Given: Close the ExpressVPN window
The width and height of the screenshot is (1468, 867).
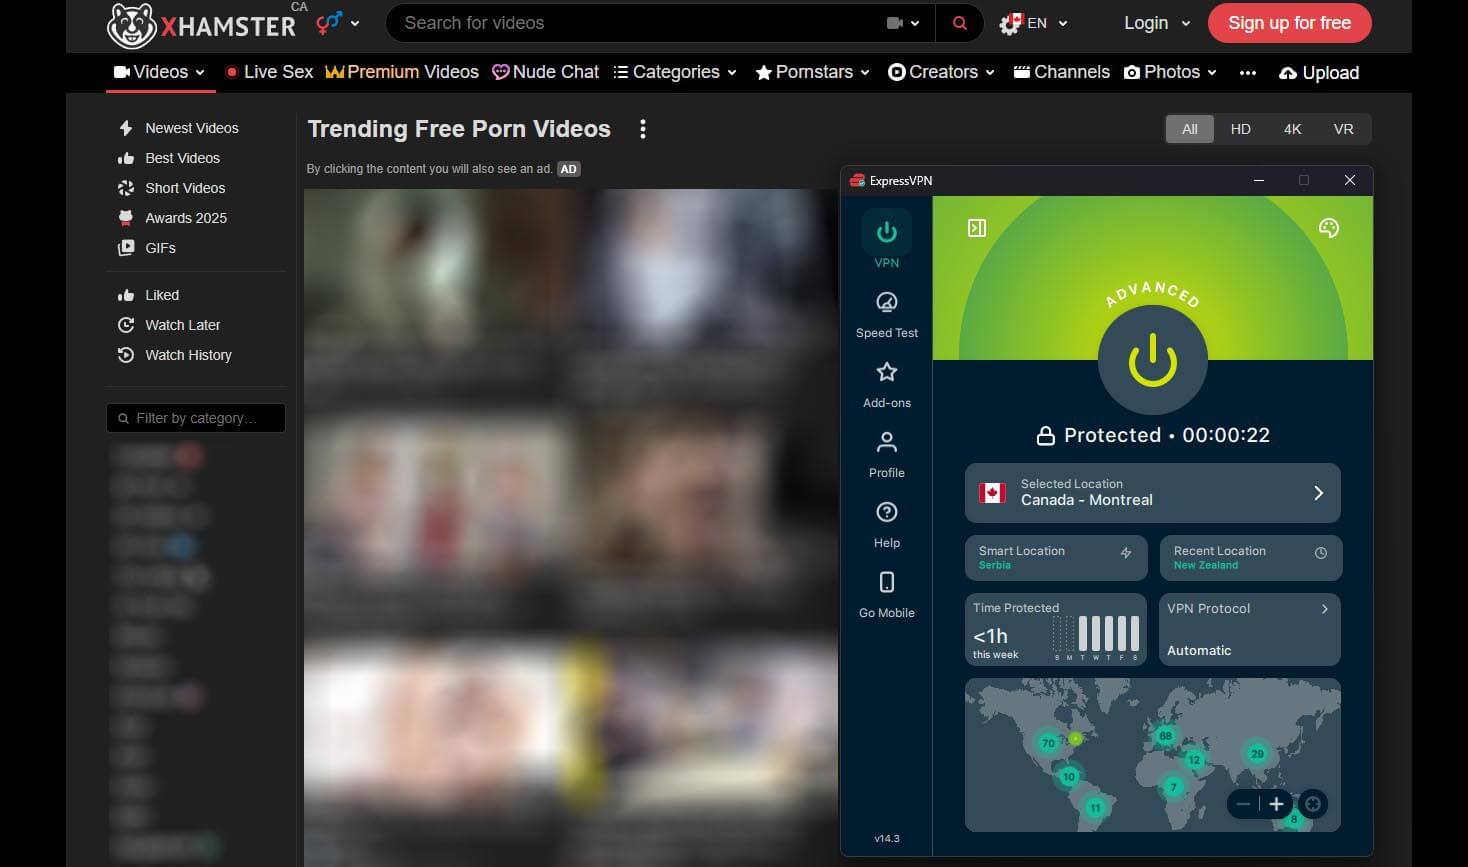Looking at the screenshot, I should point(1350,180).
